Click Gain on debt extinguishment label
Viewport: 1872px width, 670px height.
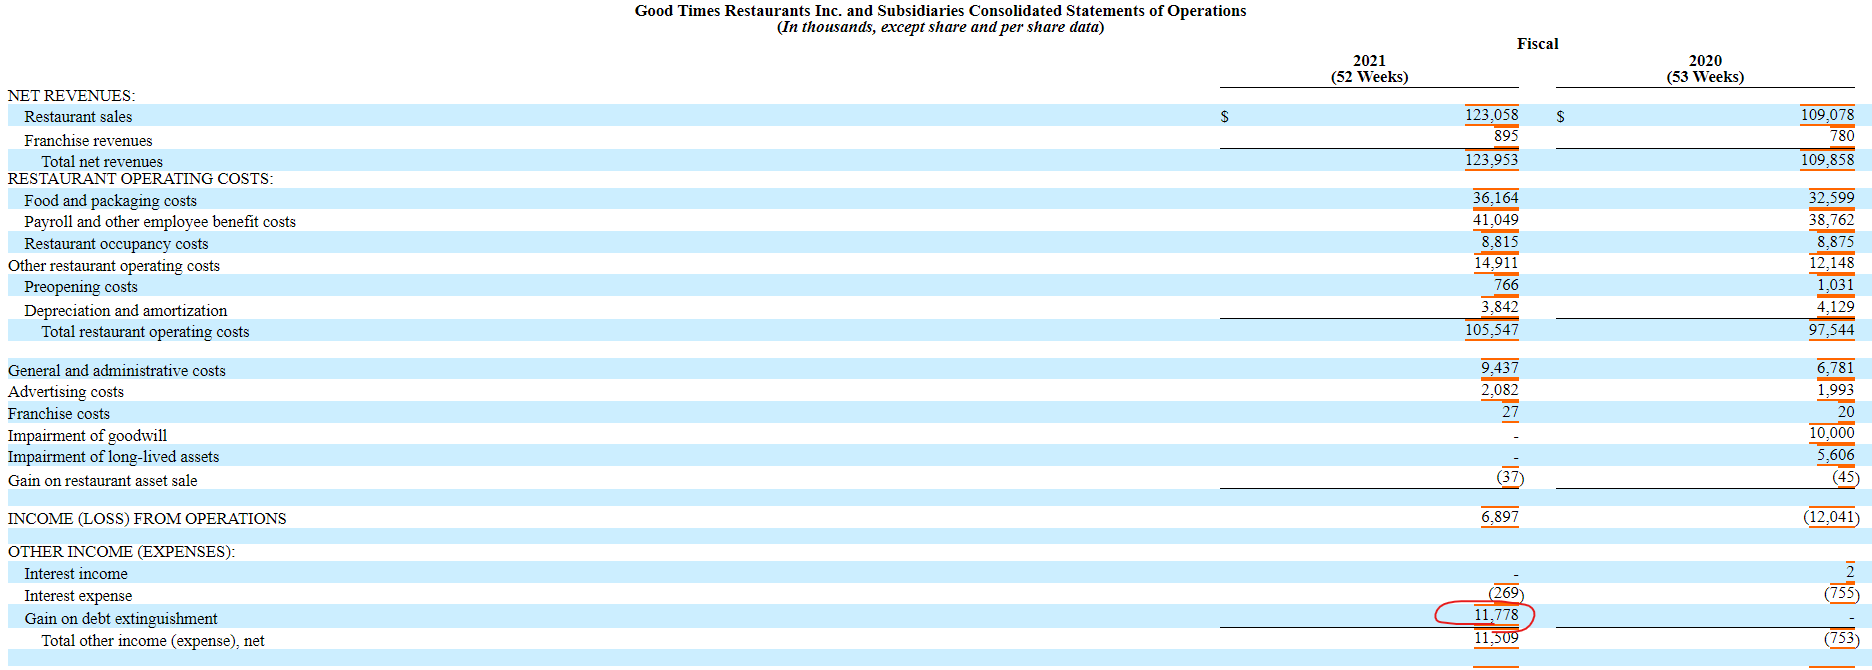[121, 619]
